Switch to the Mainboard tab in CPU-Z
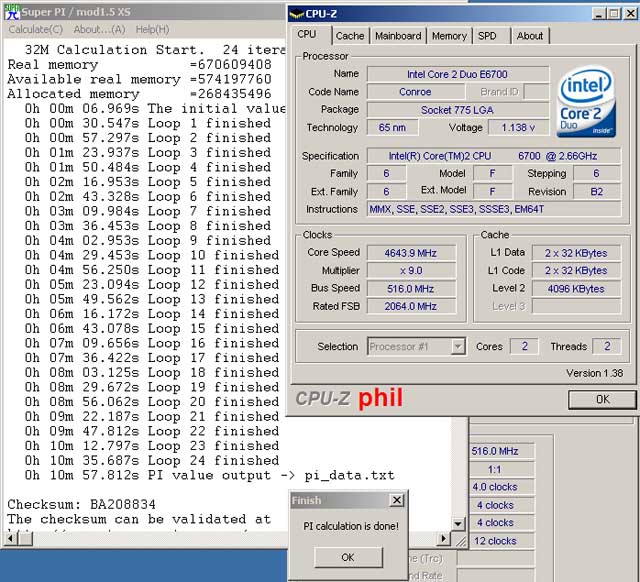Image resolution: width=640 pixels, height=582 pixels. pos(398,36)
